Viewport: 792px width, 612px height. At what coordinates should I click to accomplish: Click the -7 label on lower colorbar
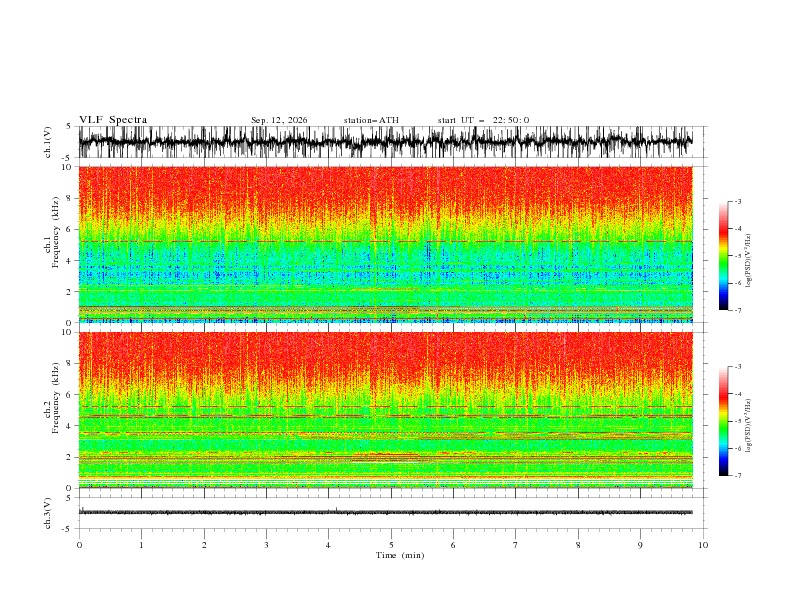[737, 476]
